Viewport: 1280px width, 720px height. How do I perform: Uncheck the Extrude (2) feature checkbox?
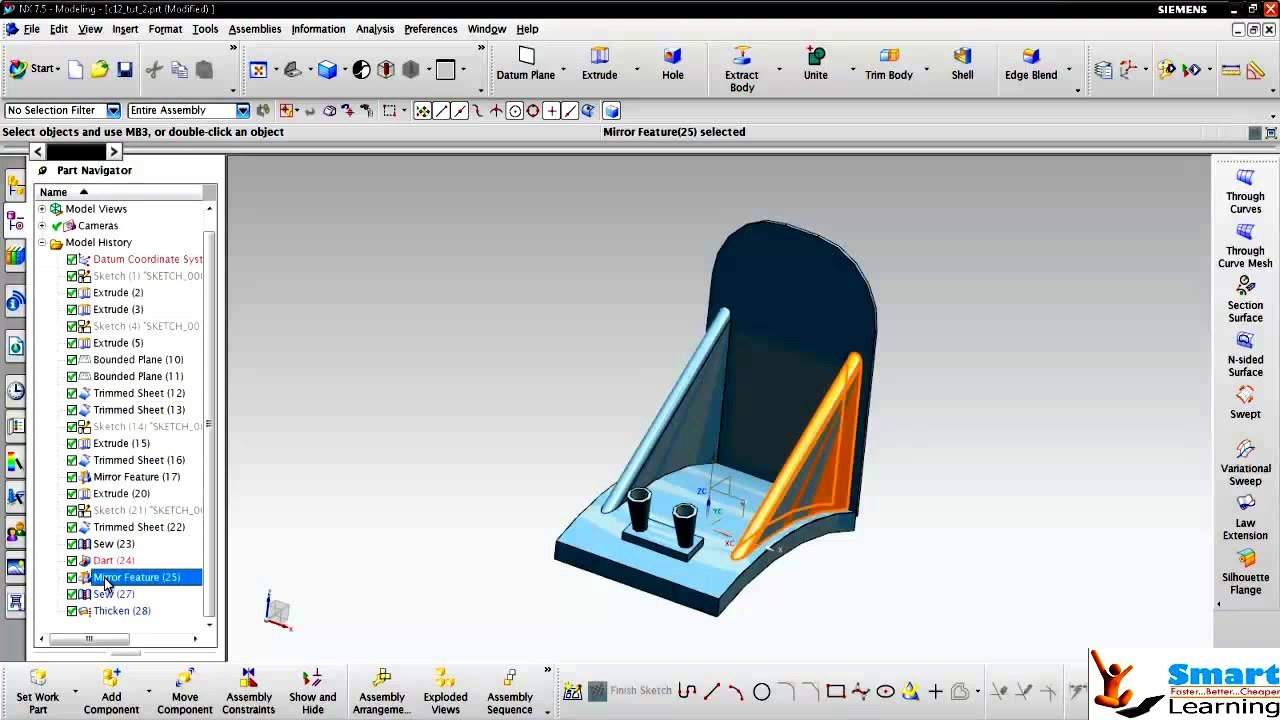point(72,293)
